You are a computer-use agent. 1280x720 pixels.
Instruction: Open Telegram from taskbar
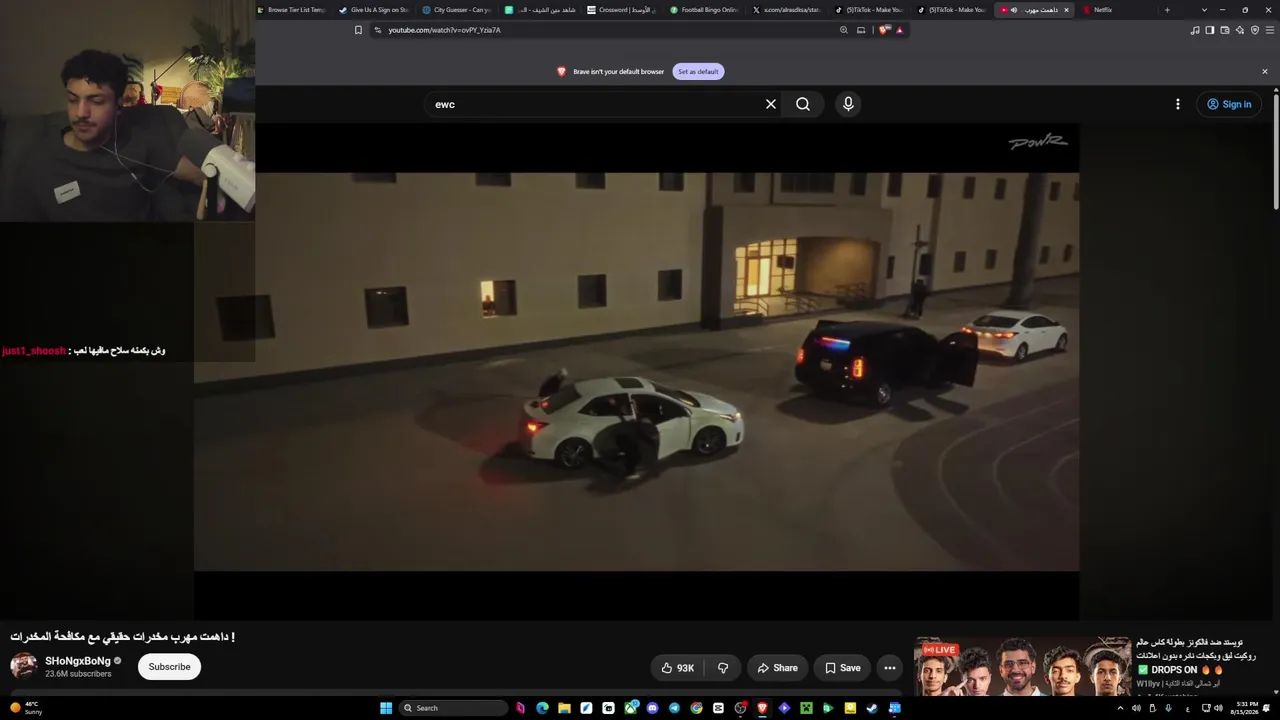(x=674, y=708)
